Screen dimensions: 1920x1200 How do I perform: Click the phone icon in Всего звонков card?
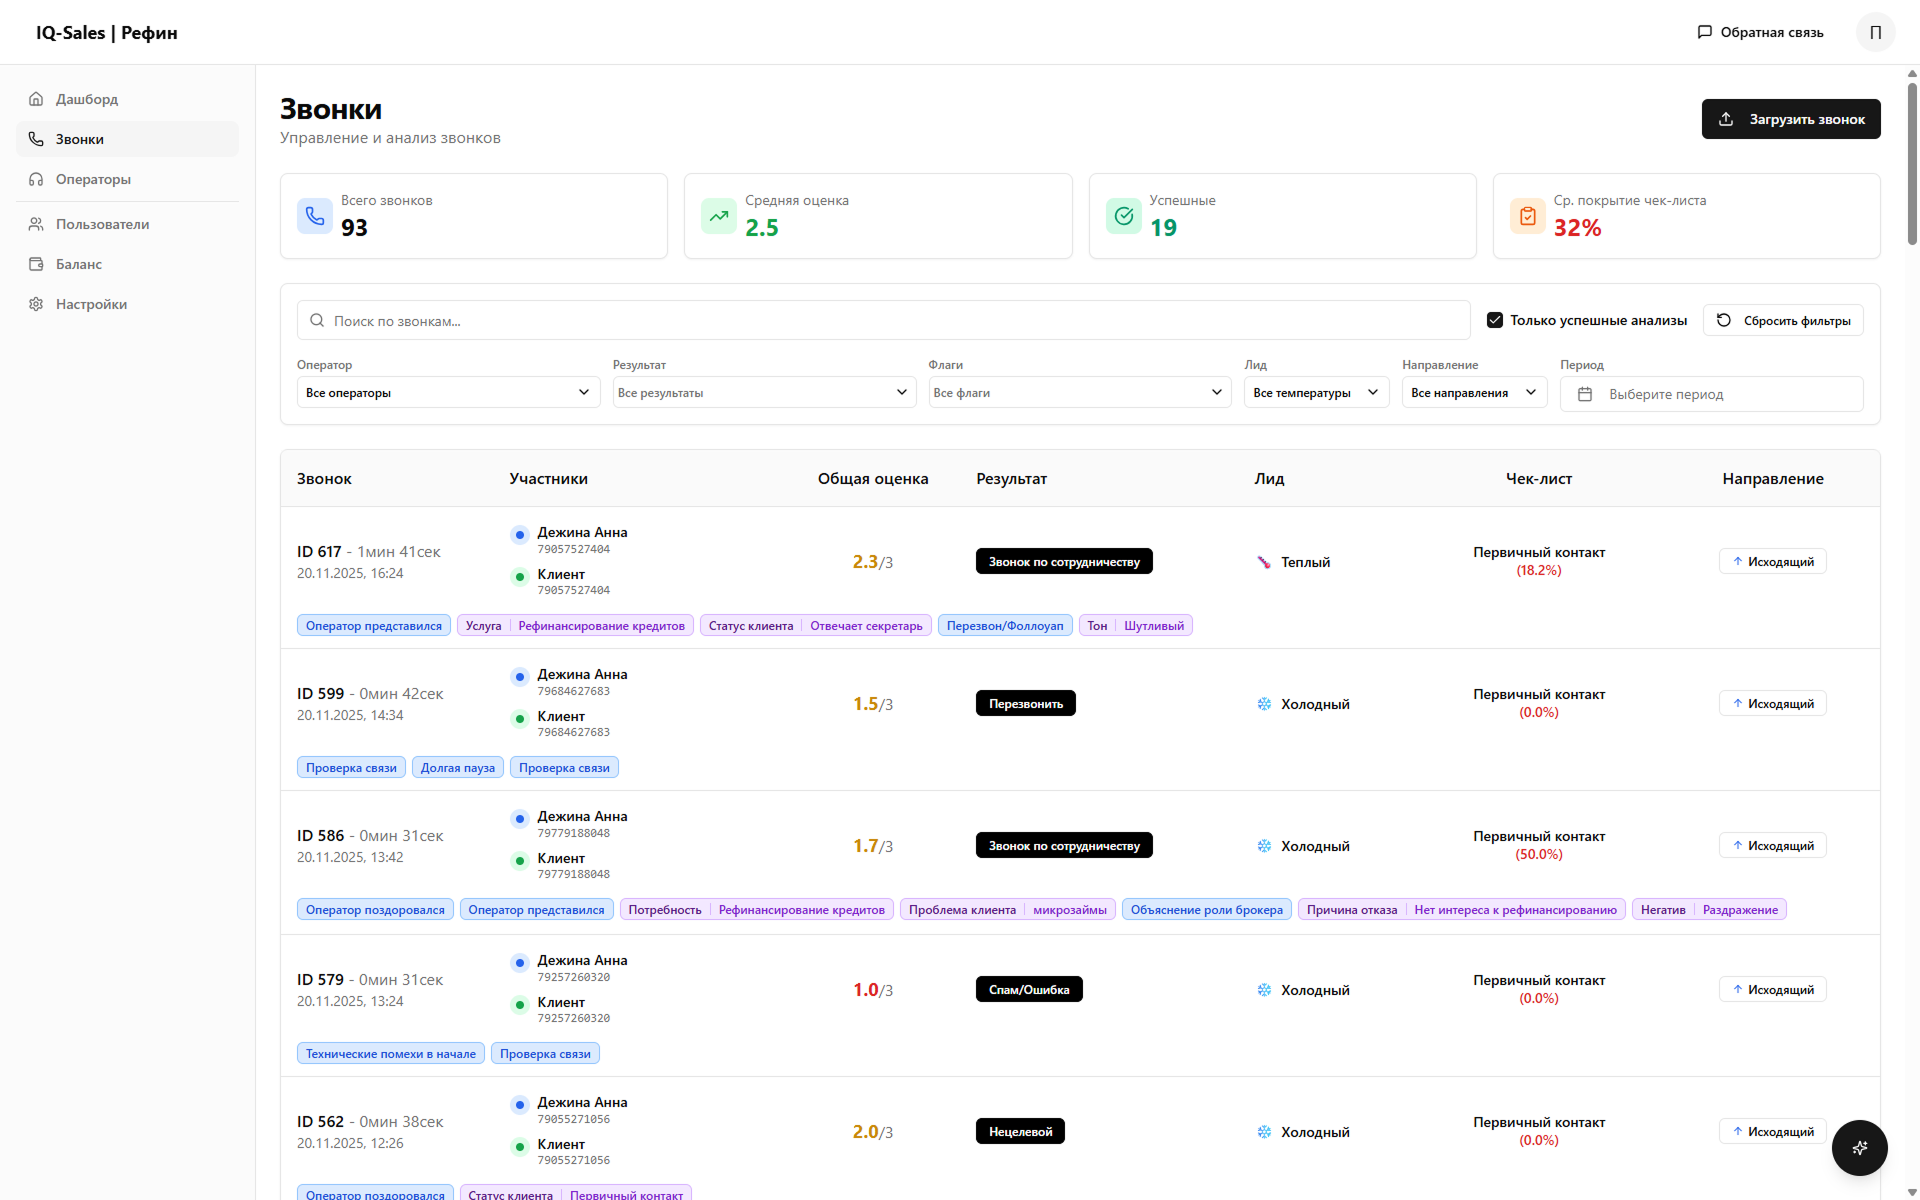[315, 216]
